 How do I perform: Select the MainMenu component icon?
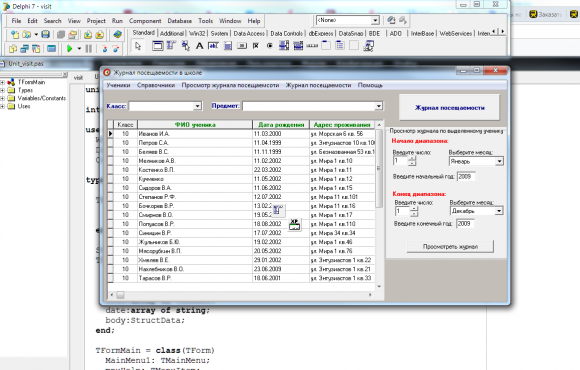point(171,46)
